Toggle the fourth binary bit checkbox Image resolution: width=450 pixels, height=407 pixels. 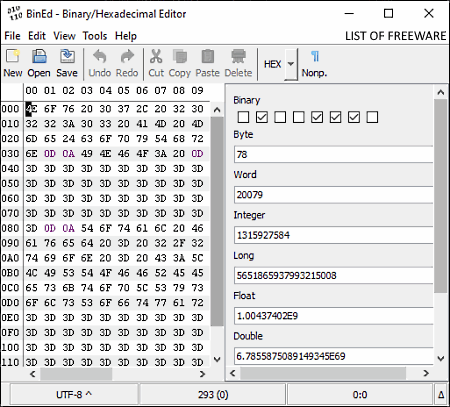[298, 117]
